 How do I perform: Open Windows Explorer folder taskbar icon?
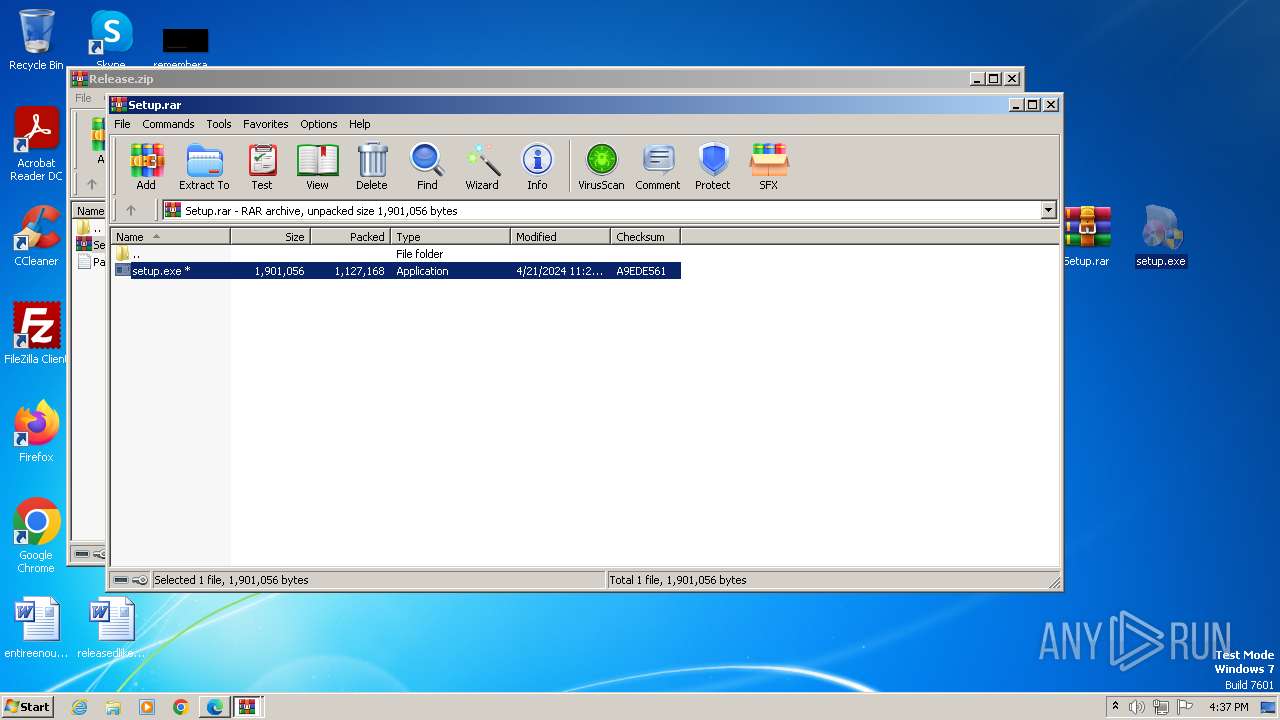(x=113, y=707)
